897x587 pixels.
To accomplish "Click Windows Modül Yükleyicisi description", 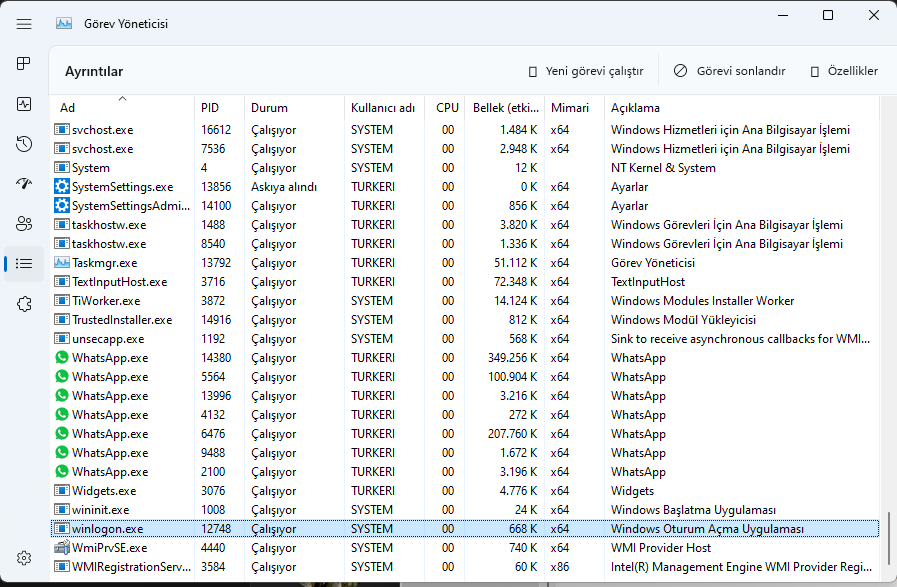I will [x=683, y=320].
